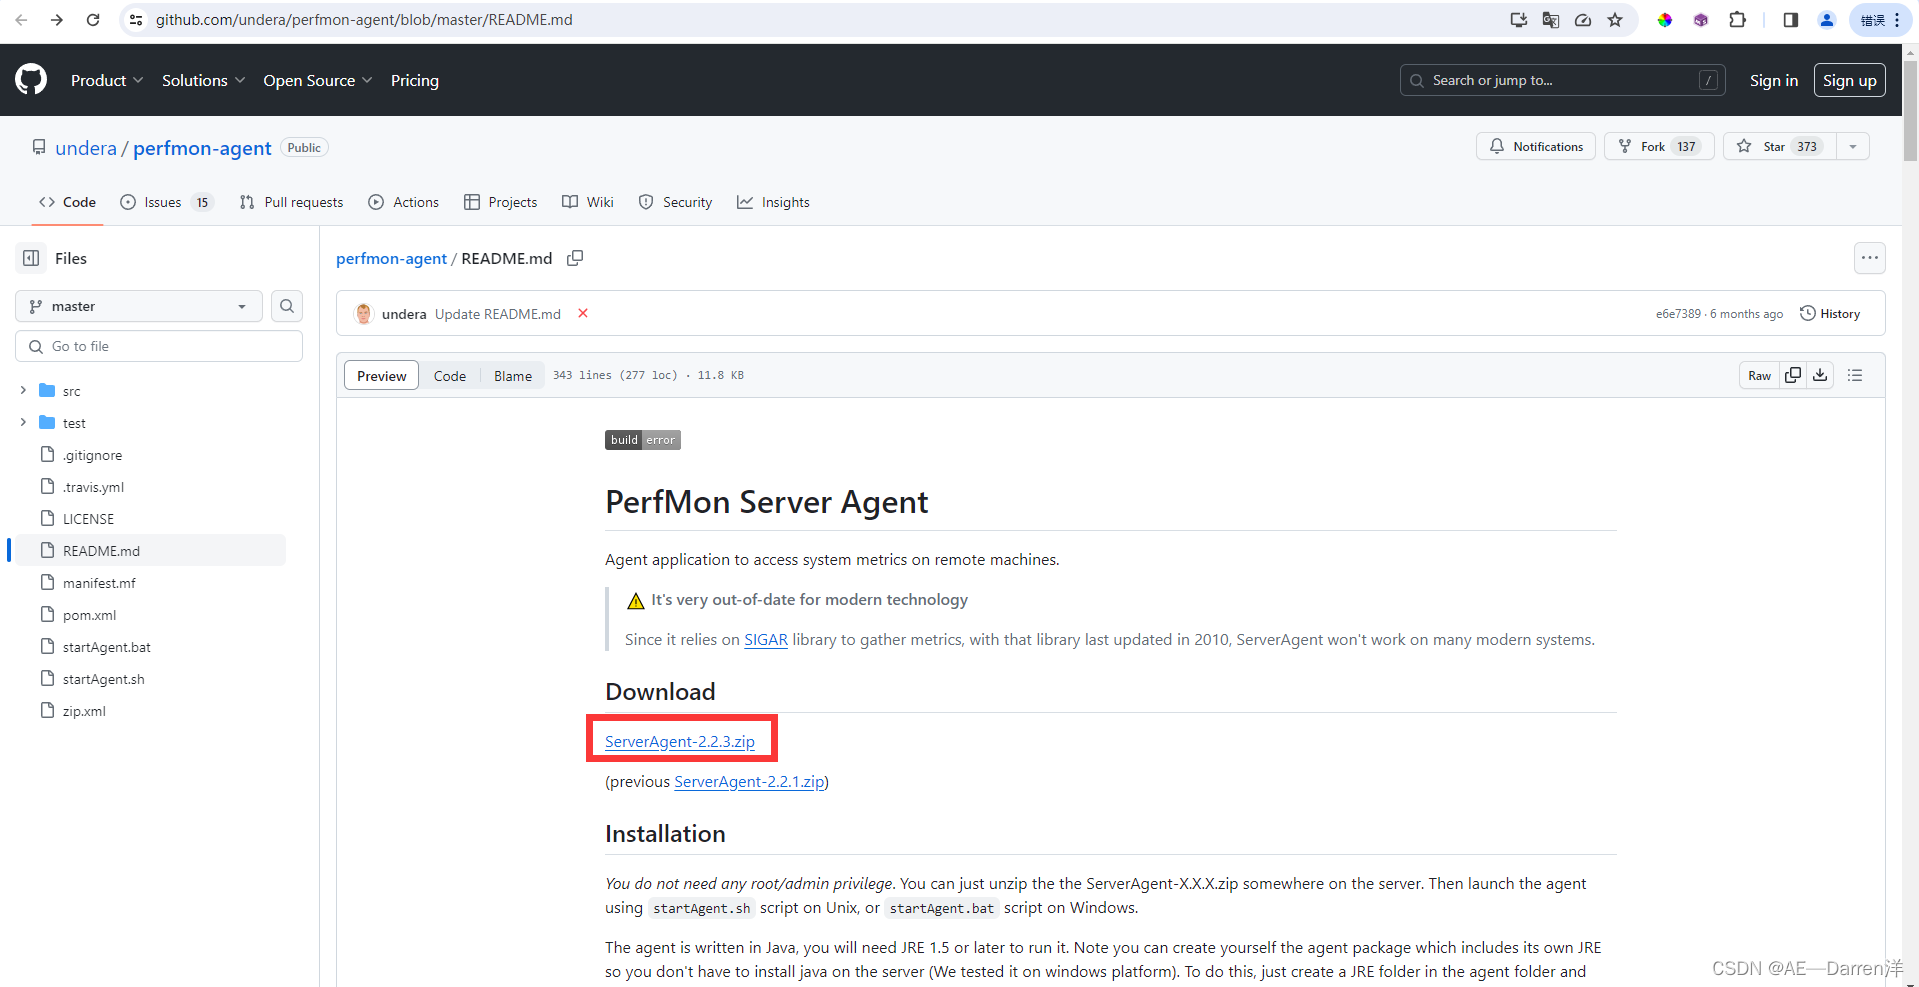Fork the repository

point(1659,146)
